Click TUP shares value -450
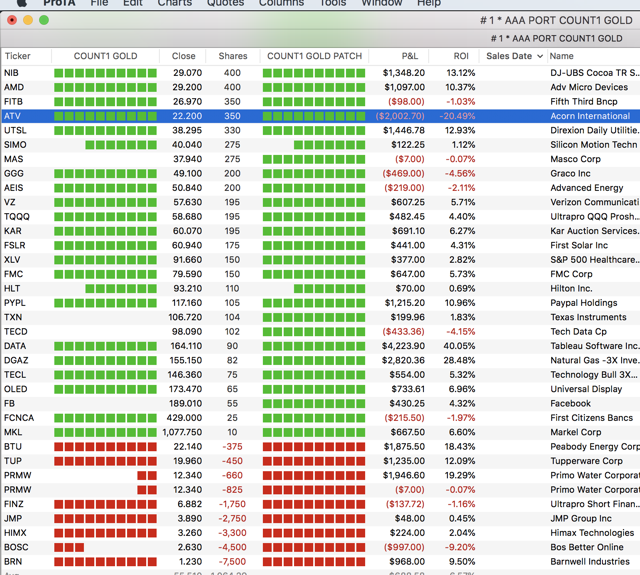The image size is (640, 575). (232, 461)
